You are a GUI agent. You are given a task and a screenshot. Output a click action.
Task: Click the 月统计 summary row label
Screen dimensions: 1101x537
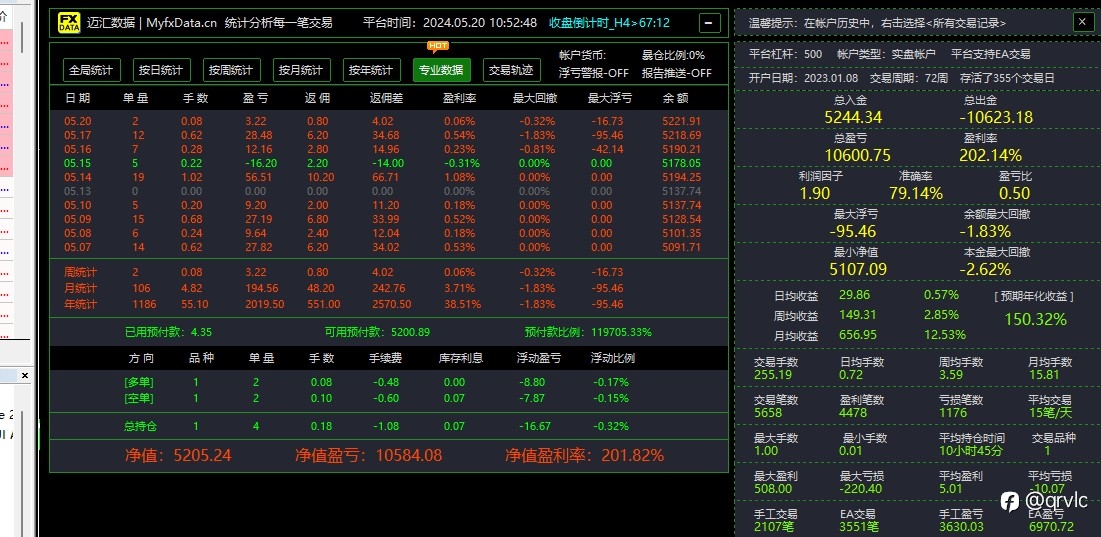[x=80, y=288]
